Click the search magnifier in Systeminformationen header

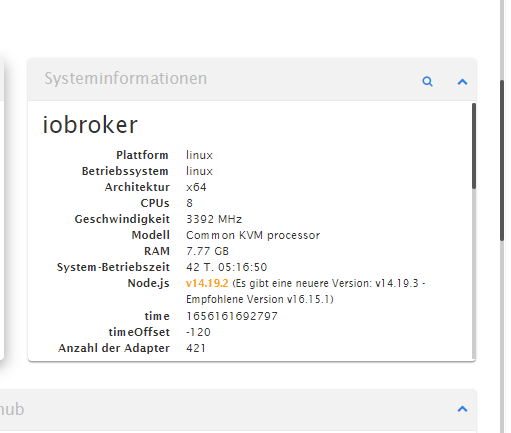click(427, 81)
